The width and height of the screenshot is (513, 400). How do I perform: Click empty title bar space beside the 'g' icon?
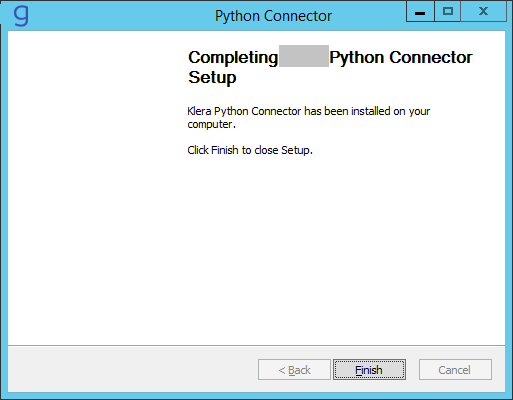(x=117, y=16)
